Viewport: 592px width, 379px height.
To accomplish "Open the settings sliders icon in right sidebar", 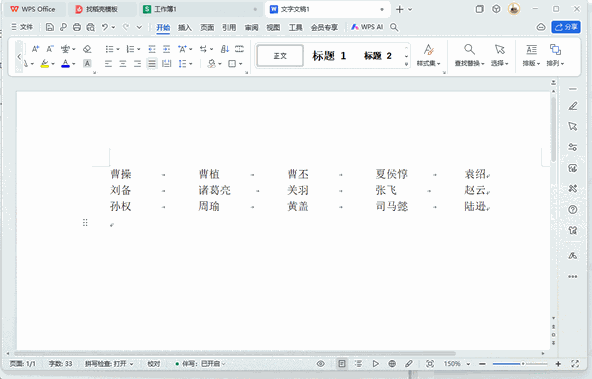I will [573, 147].
